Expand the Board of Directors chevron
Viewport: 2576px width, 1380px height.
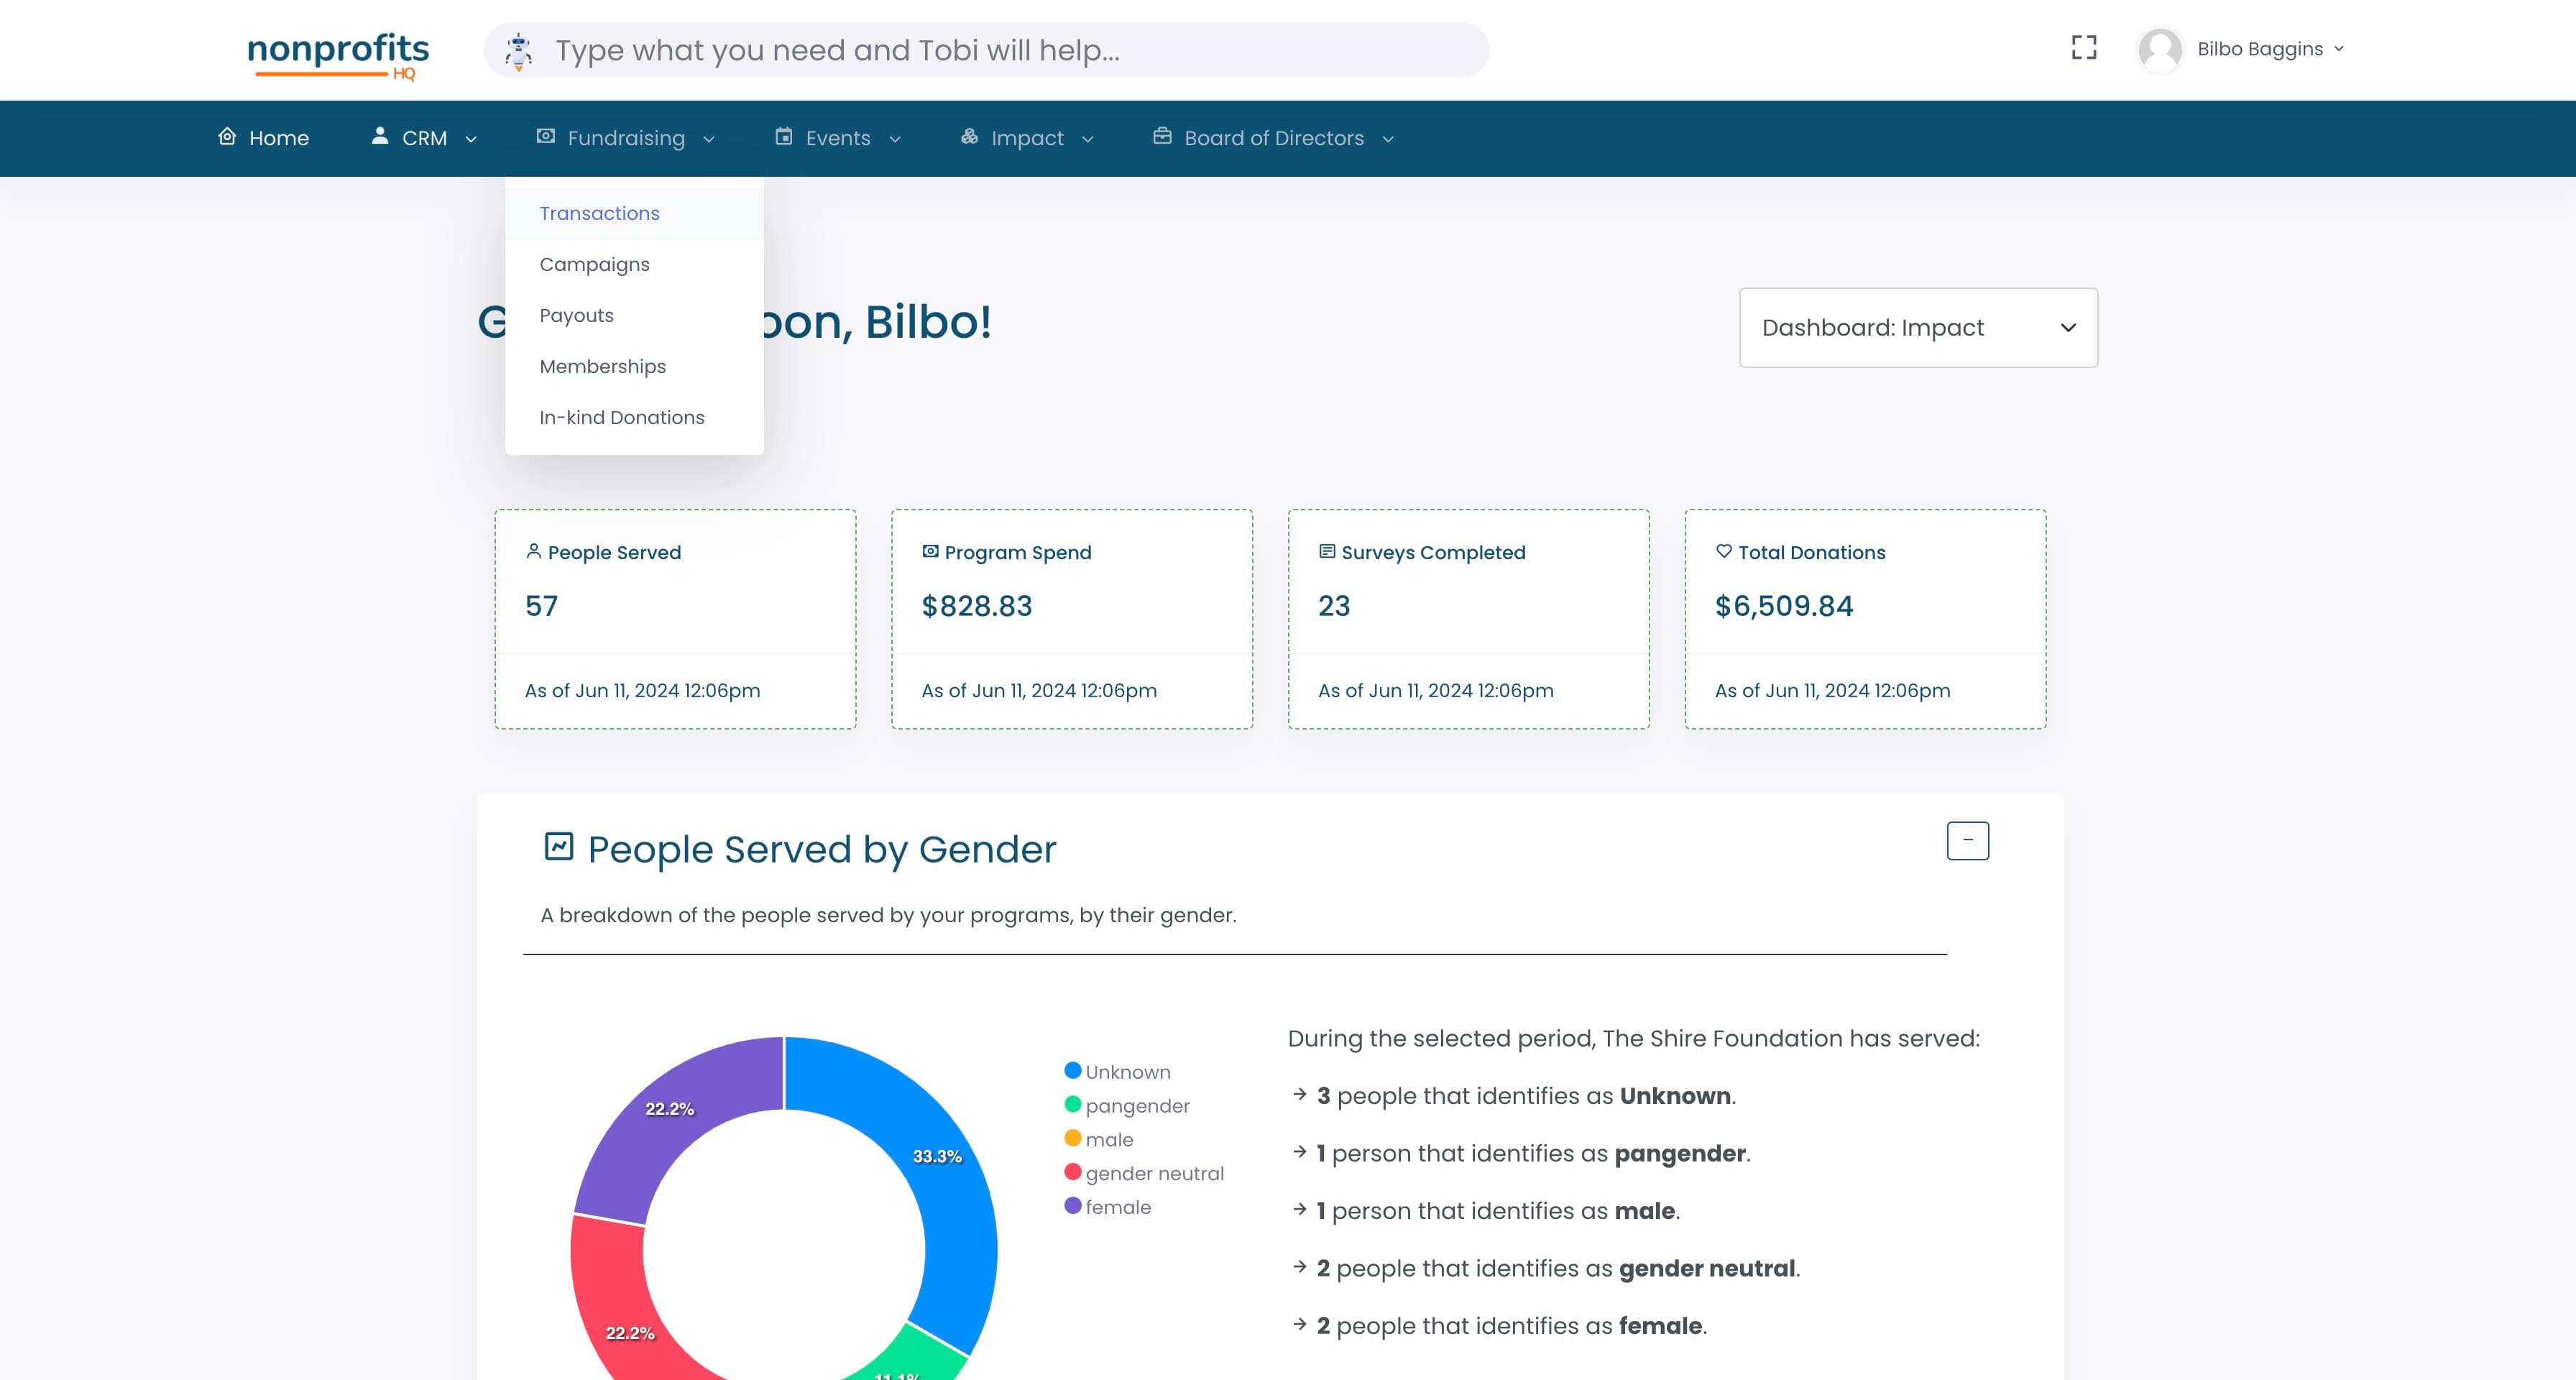[1388, 139]
